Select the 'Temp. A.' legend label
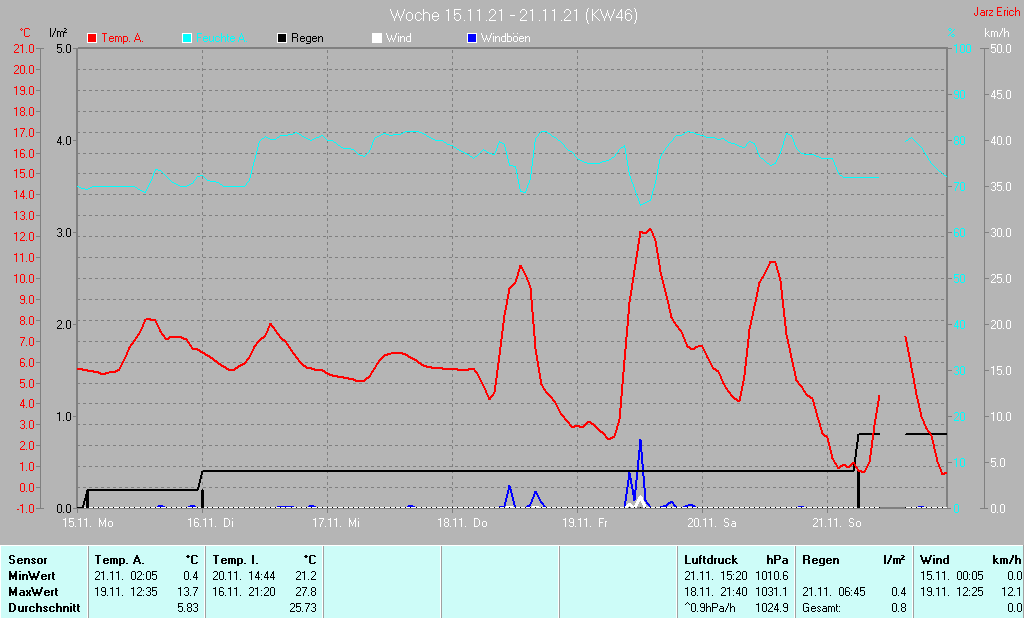Image resolution: width=1024 pixels, height=618 pixels. click(x=122, y=39)
